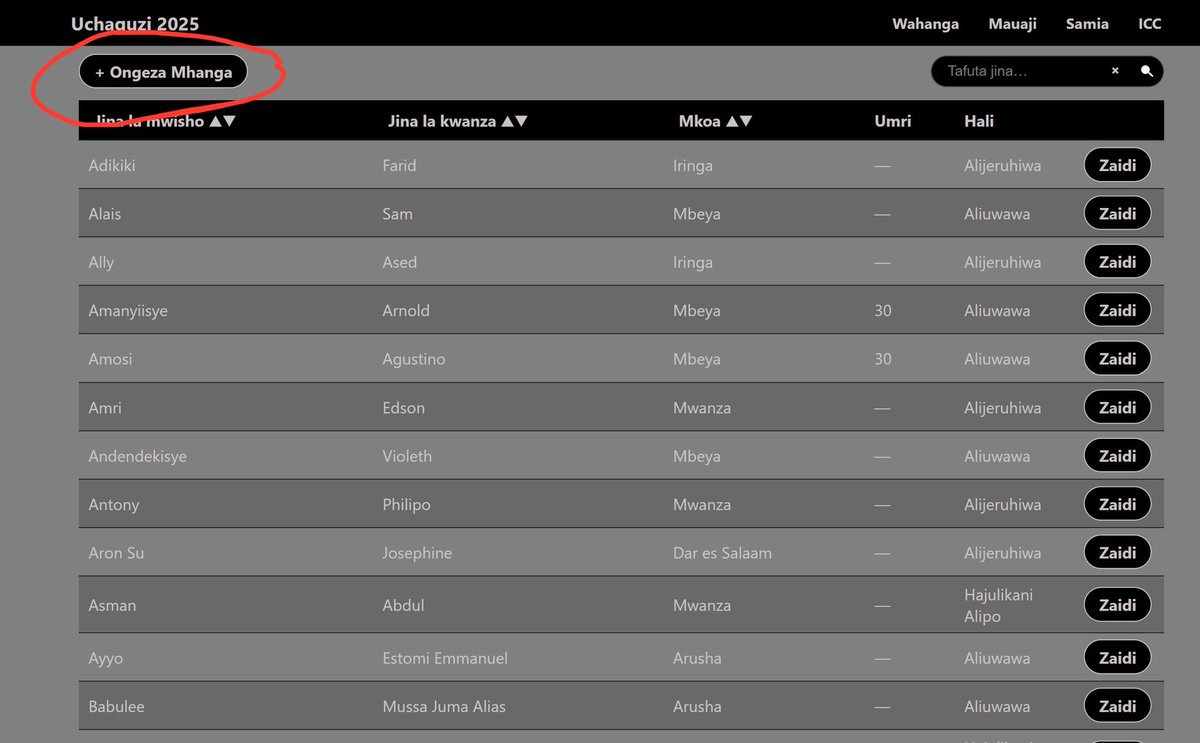Click first name Philipo
The height and width of the screenshot is (743, 1200).
[407, 505]
